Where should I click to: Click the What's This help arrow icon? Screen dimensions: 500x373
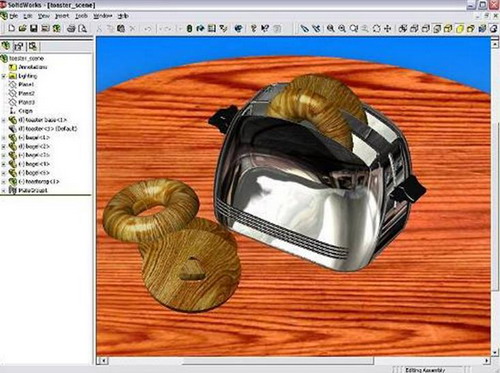point(265,29)
